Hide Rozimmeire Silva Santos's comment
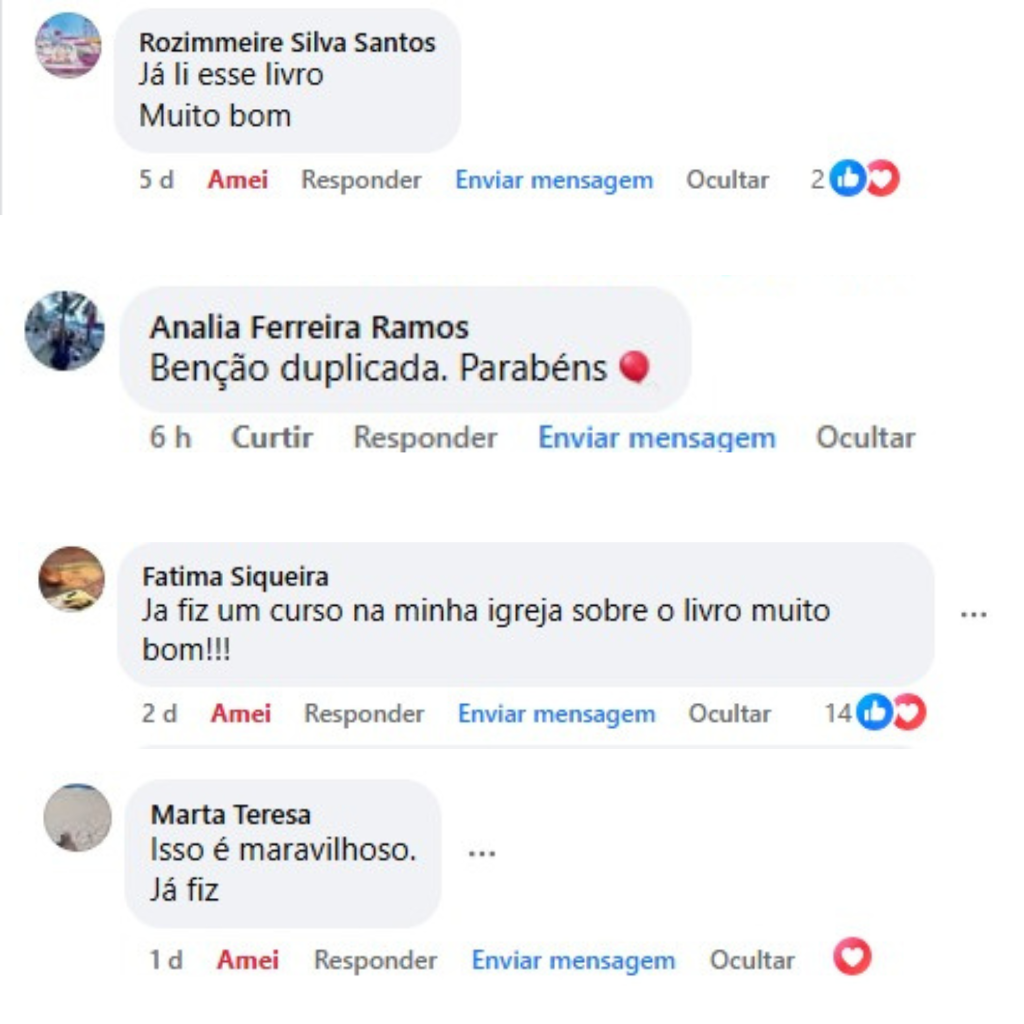 pos(728,180)
